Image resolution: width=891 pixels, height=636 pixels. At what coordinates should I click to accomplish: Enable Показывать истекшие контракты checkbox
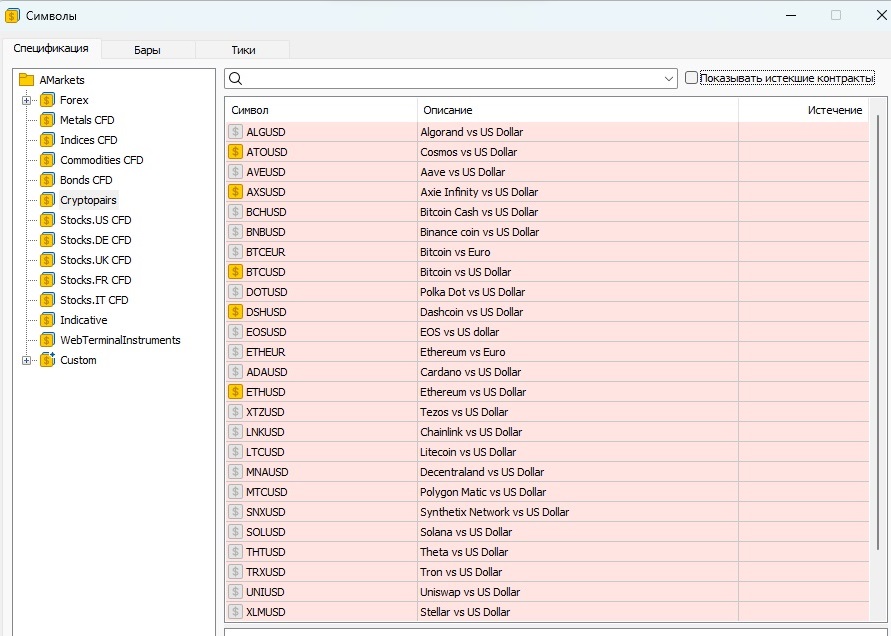point(691,77)
